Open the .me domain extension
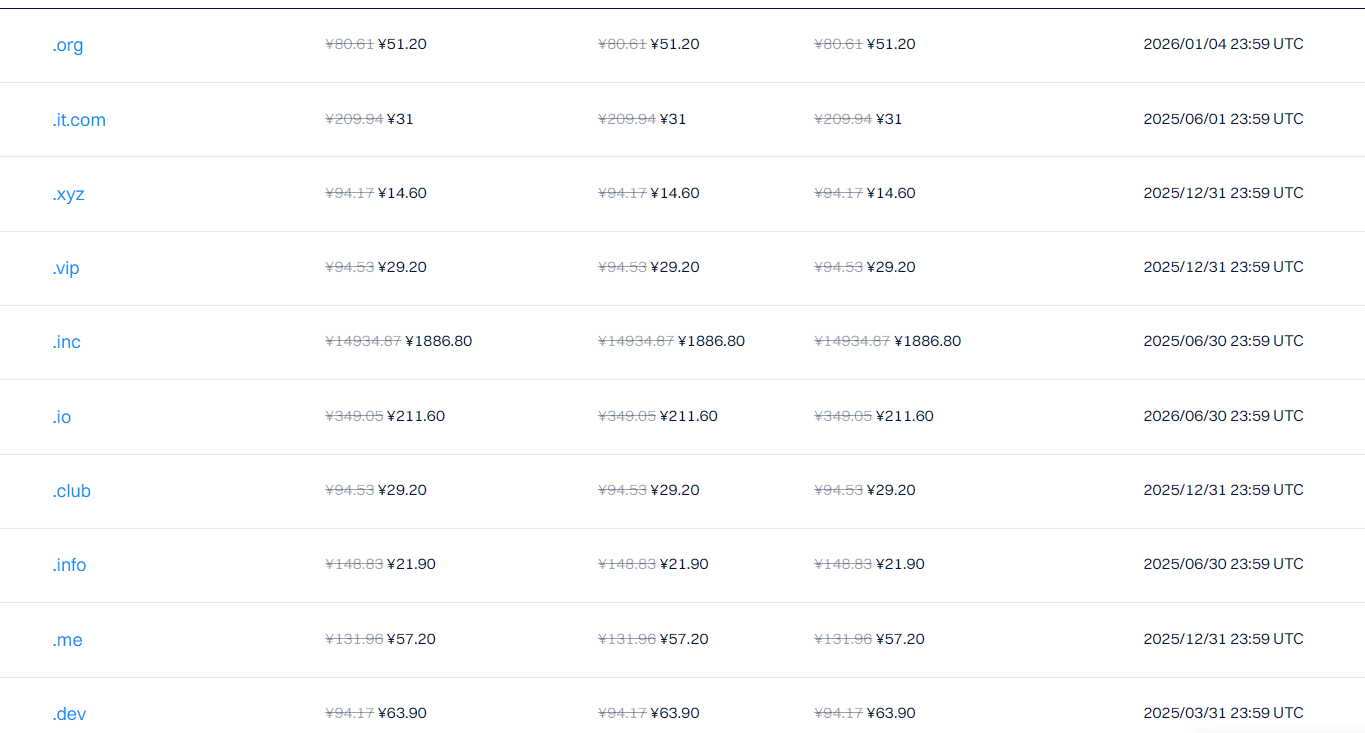This screenshot has width=1365, height=733. pos(68,640)
